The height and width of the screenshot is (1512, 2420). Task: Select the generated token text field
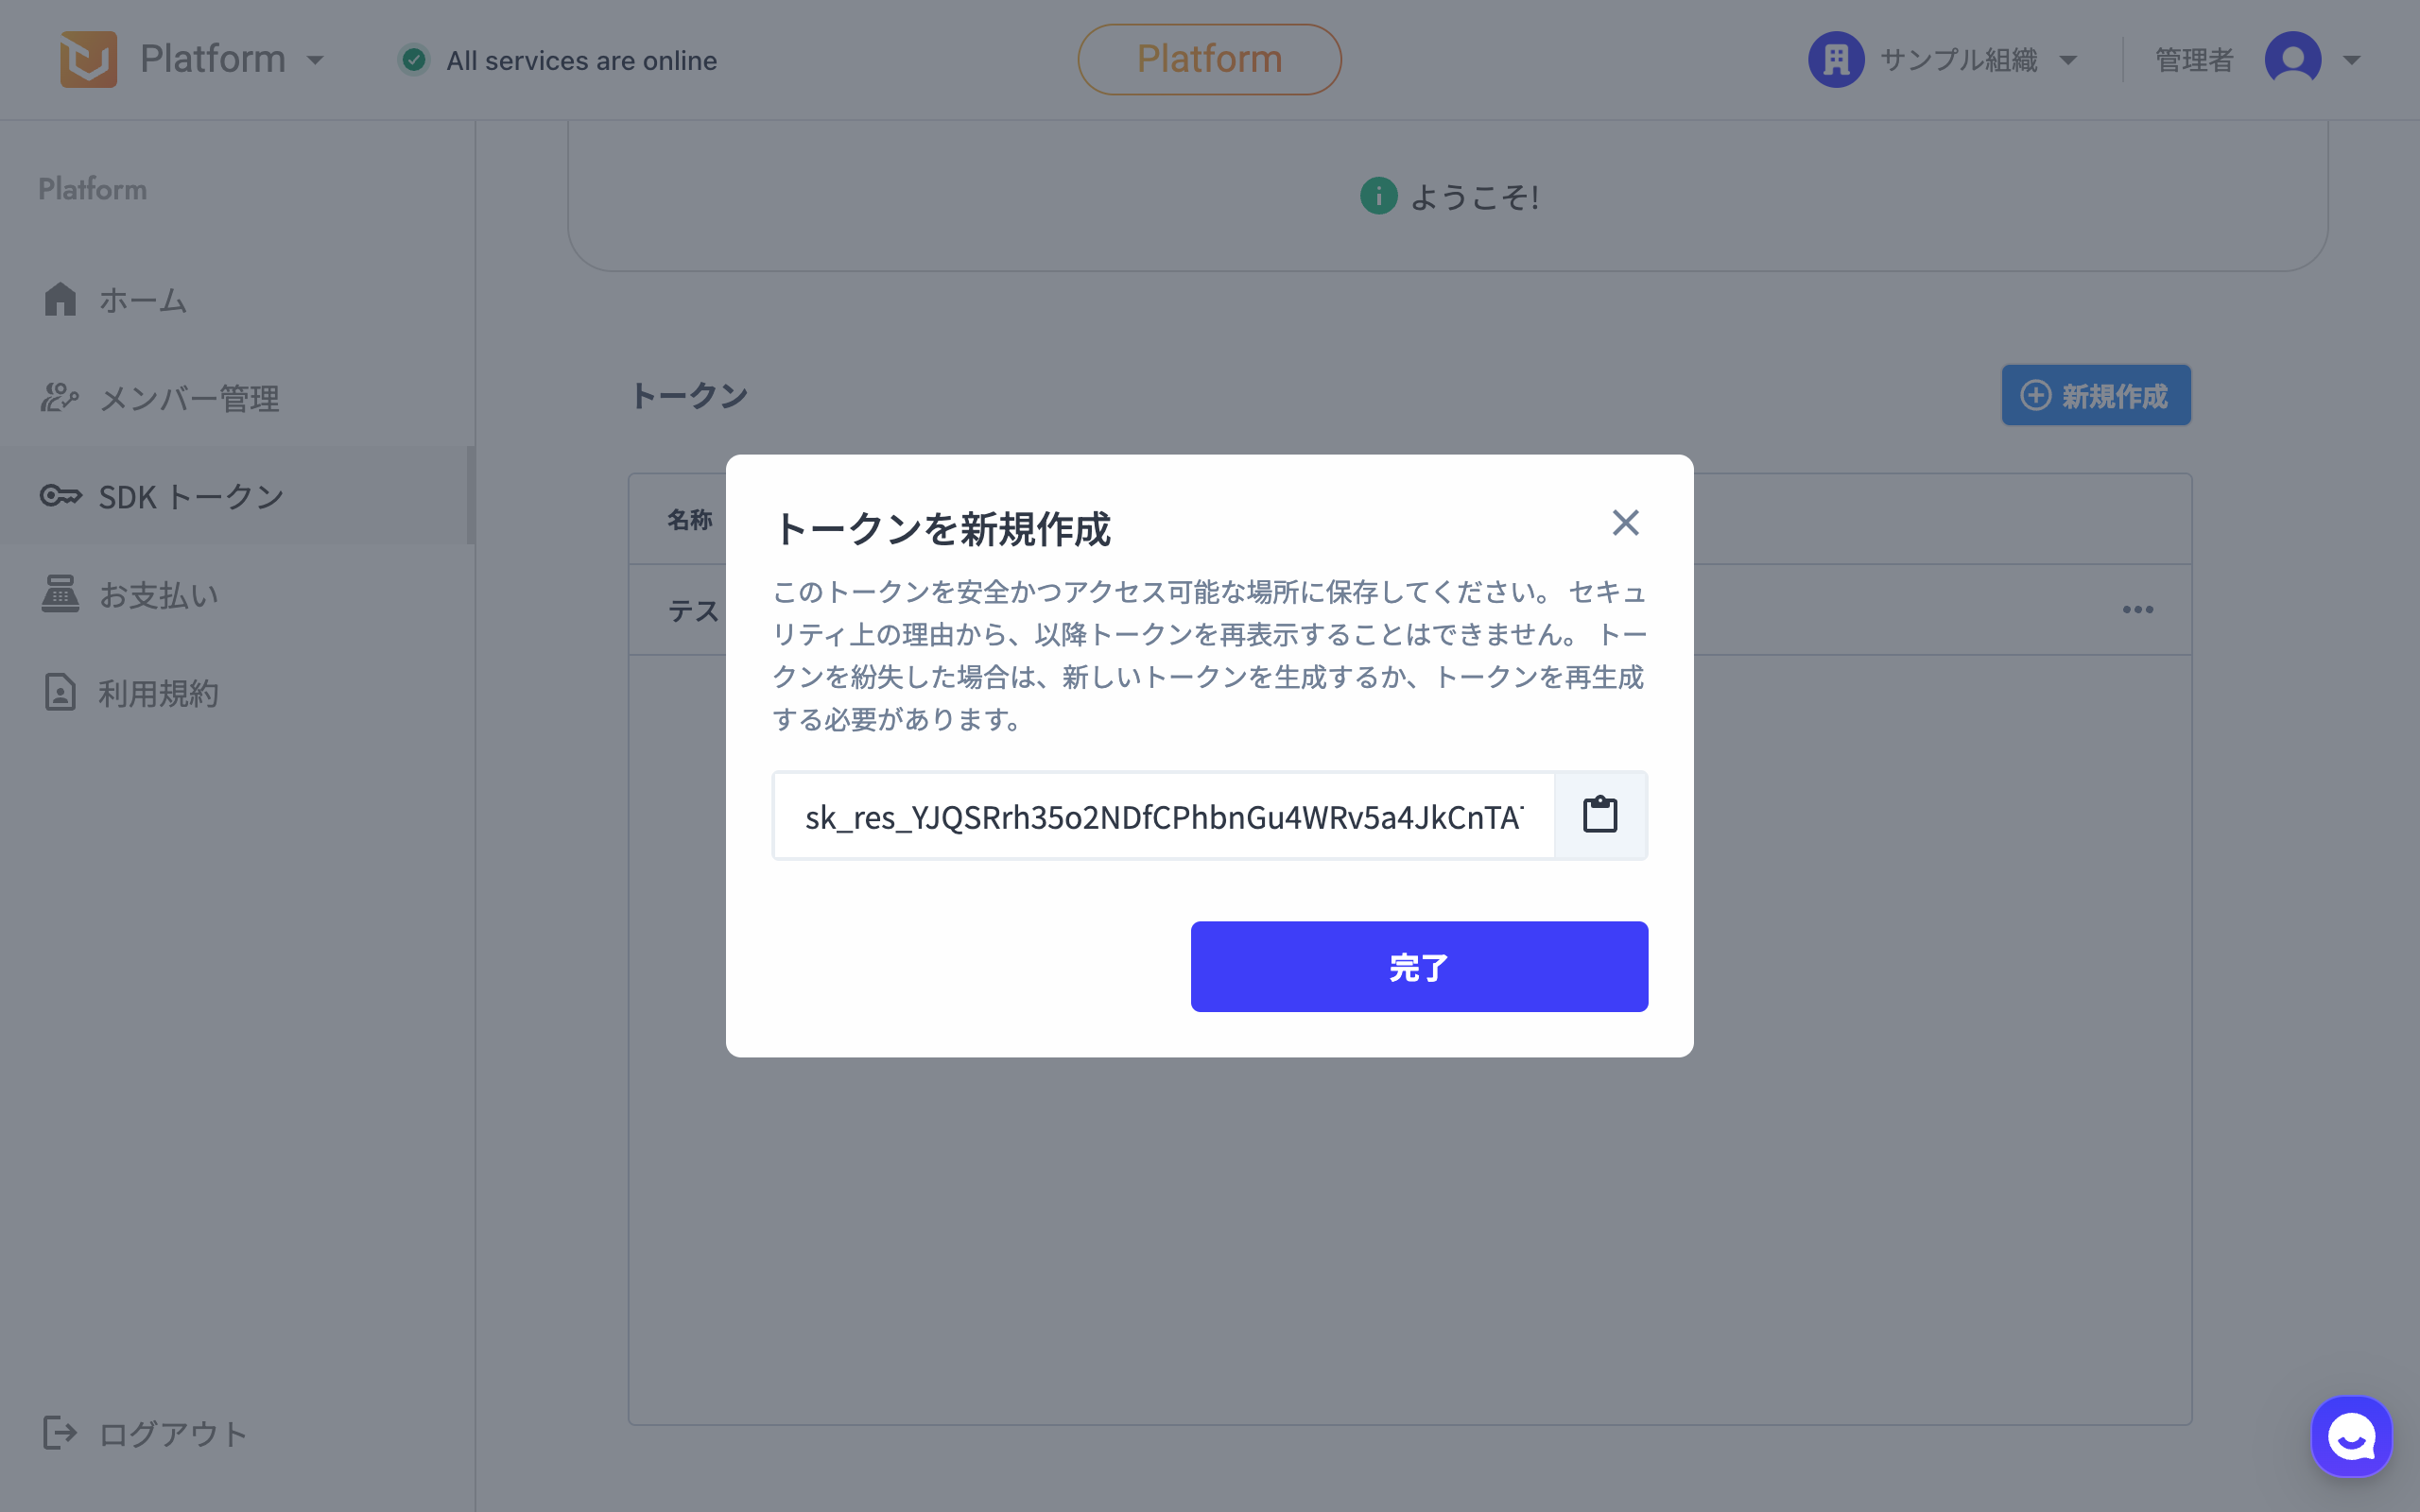(x=1163, y=816)
